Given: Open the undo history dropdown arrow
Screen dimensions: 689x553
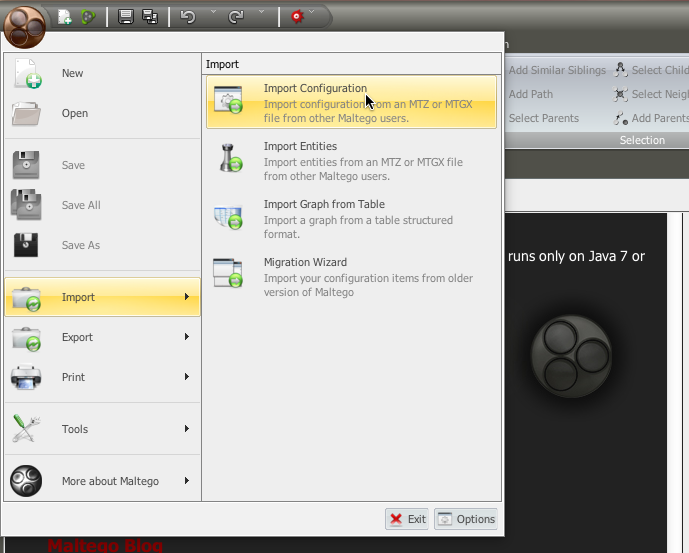Looking at the screenshot, I should (x=214, y=12).
